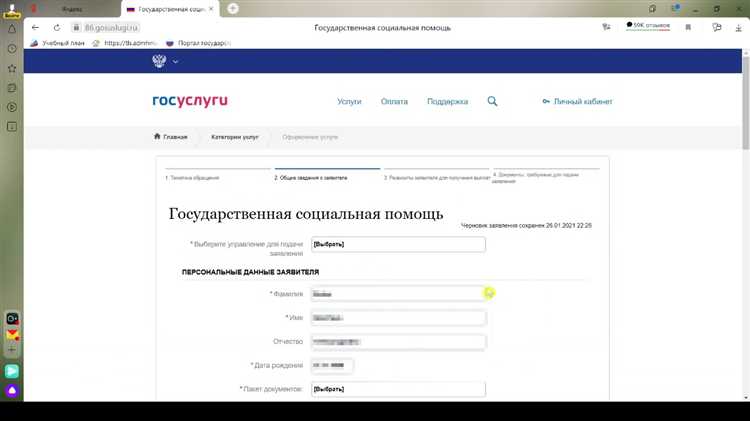Go back with the browser back arrow
This screenshot has height=421, width=750.
coord(35,28)
